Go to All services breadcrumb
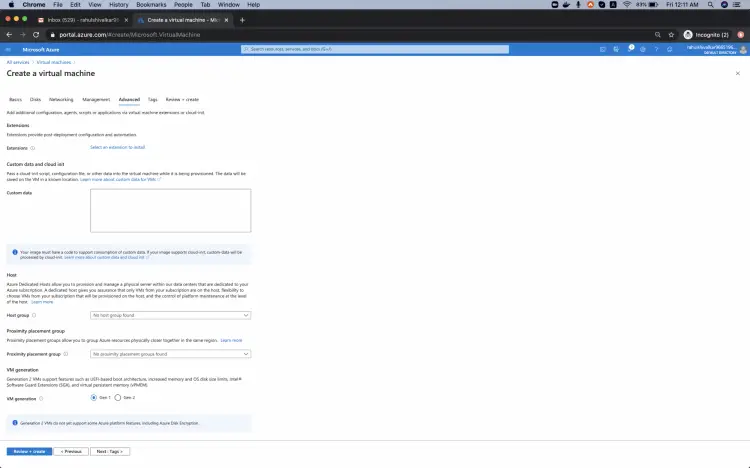 (18, 62)
